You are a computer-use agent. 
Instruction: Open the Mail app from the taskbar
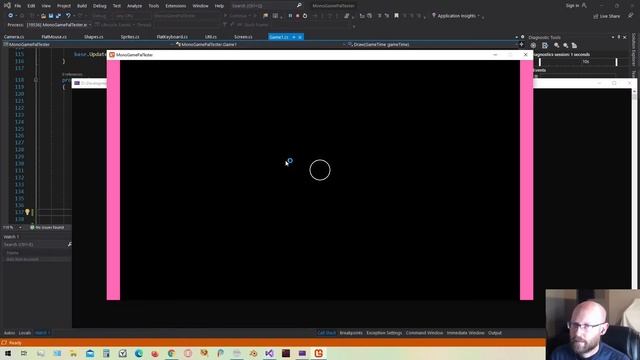pos(90,353)
